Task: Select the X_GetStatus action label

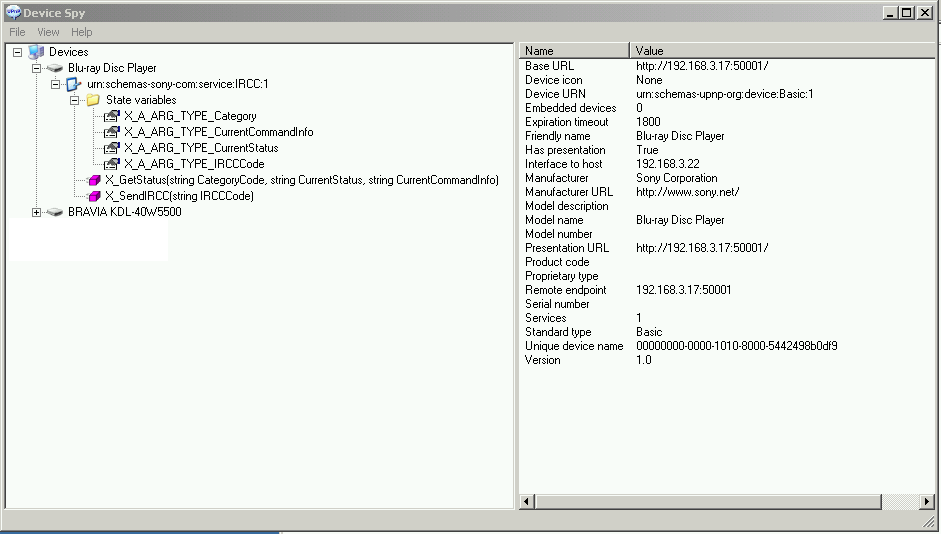Action: 302,180
